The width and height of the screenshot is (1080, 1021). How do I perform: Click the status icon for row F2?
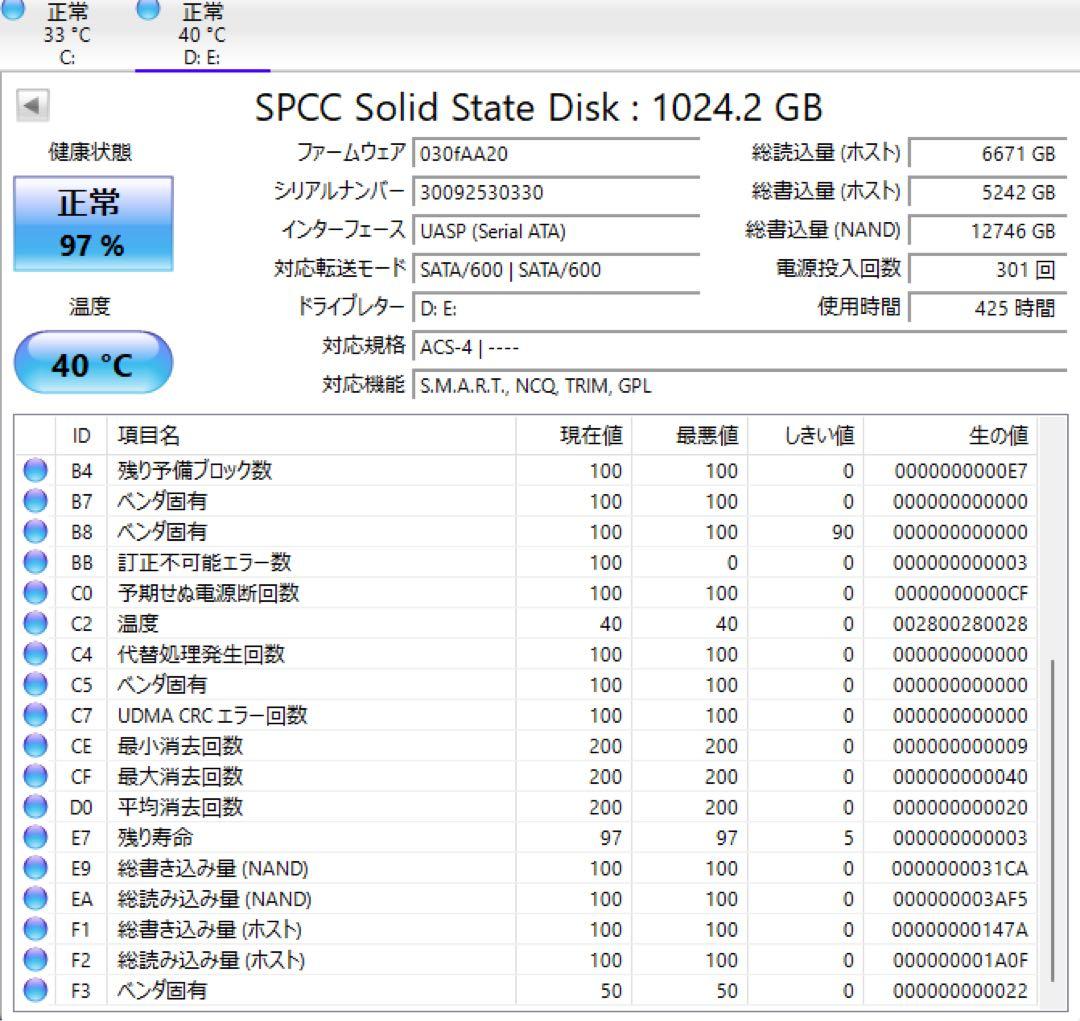(x=35, y=960)
